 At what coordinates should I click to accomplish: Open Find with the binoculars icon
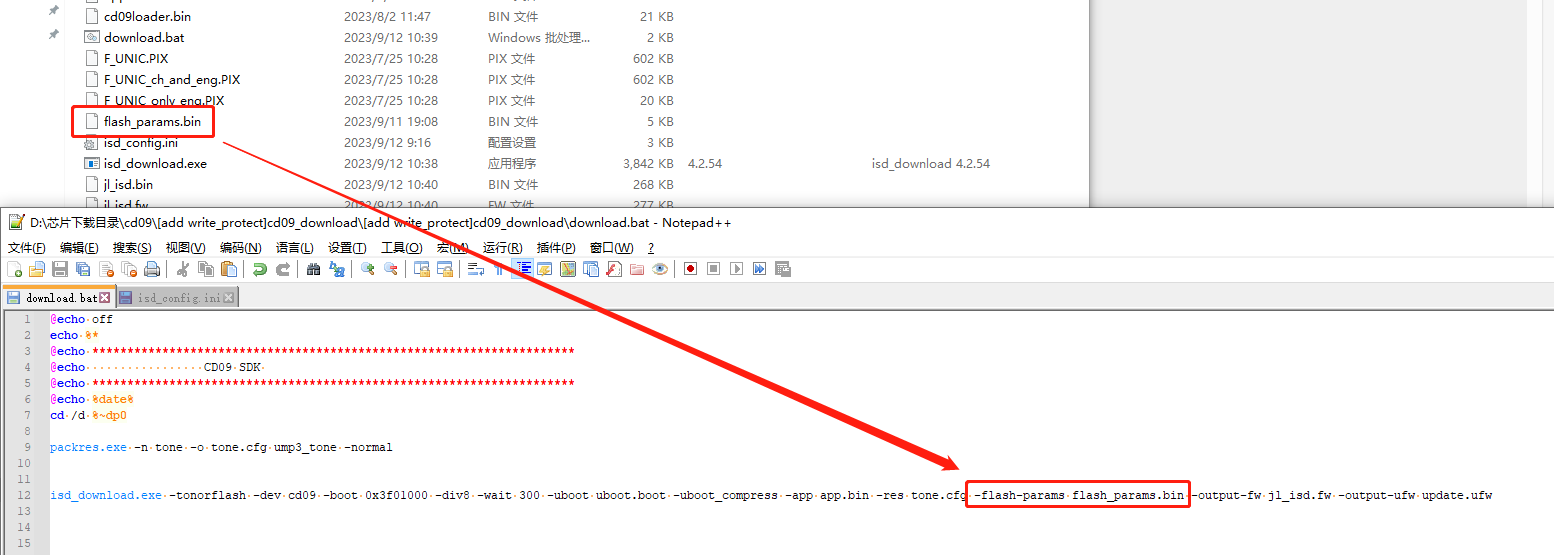click(x=313, y=269)
